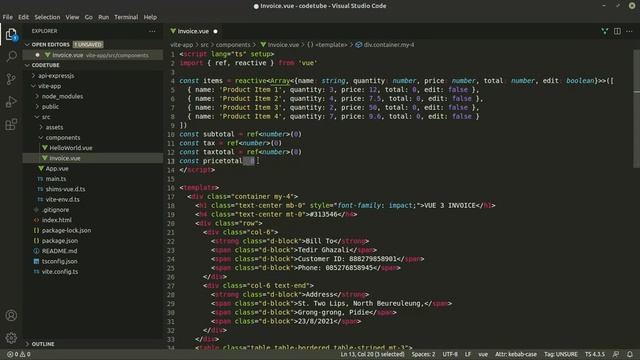
Task: Click vite-app in the breadcrumb
Action: pyautogui.click(x=182, y=45)
